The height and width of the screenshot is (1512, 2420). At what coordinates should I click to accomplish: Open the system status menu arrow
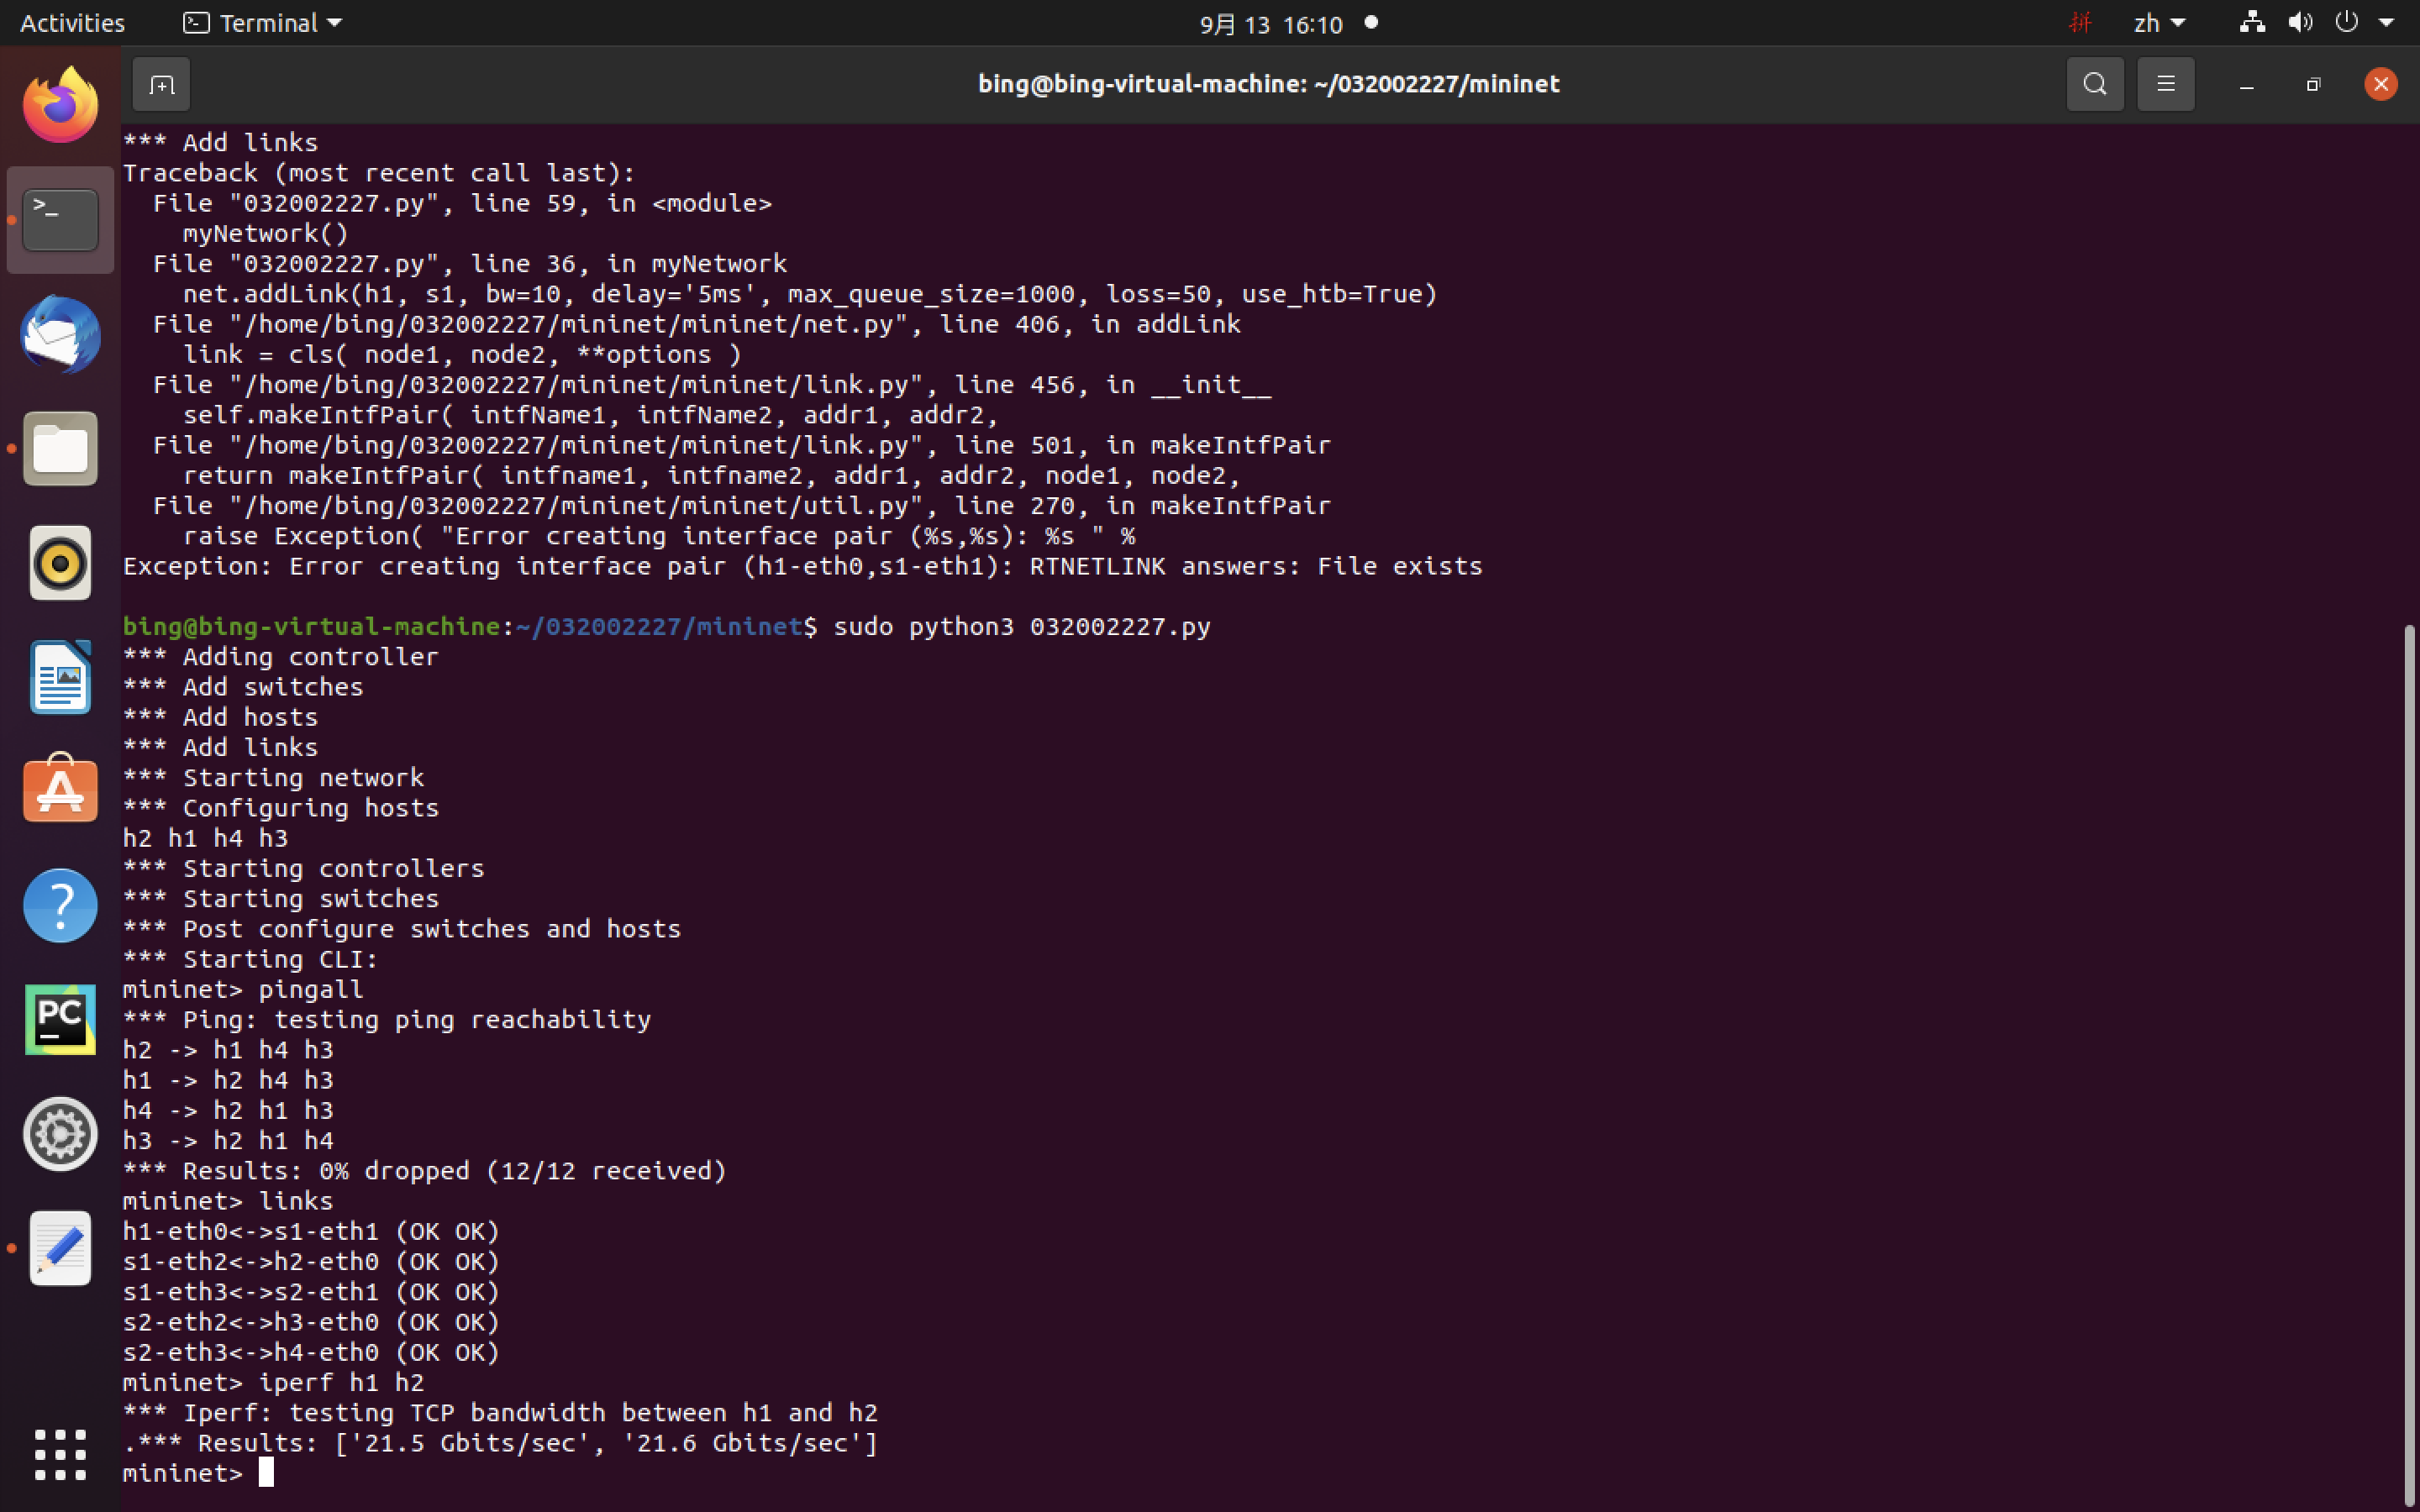coord(2387,23)
